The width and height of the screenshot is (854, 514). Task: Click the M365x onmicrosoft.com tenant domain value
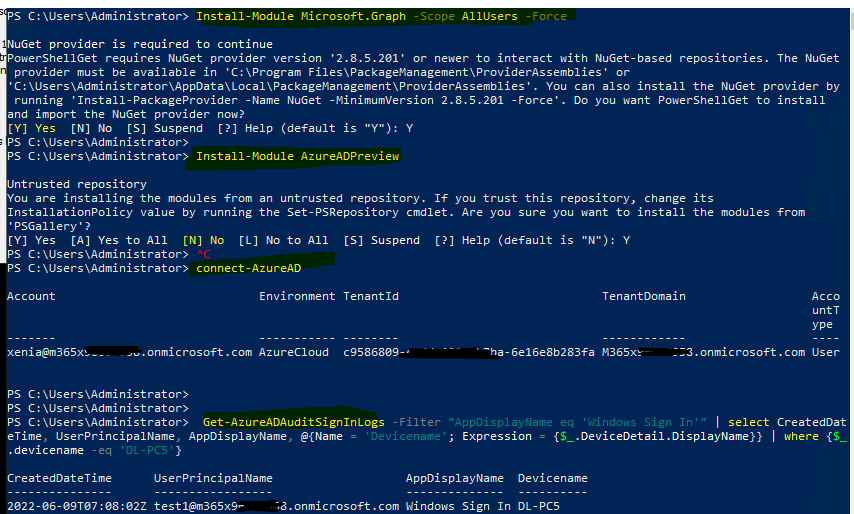[703, 352]
